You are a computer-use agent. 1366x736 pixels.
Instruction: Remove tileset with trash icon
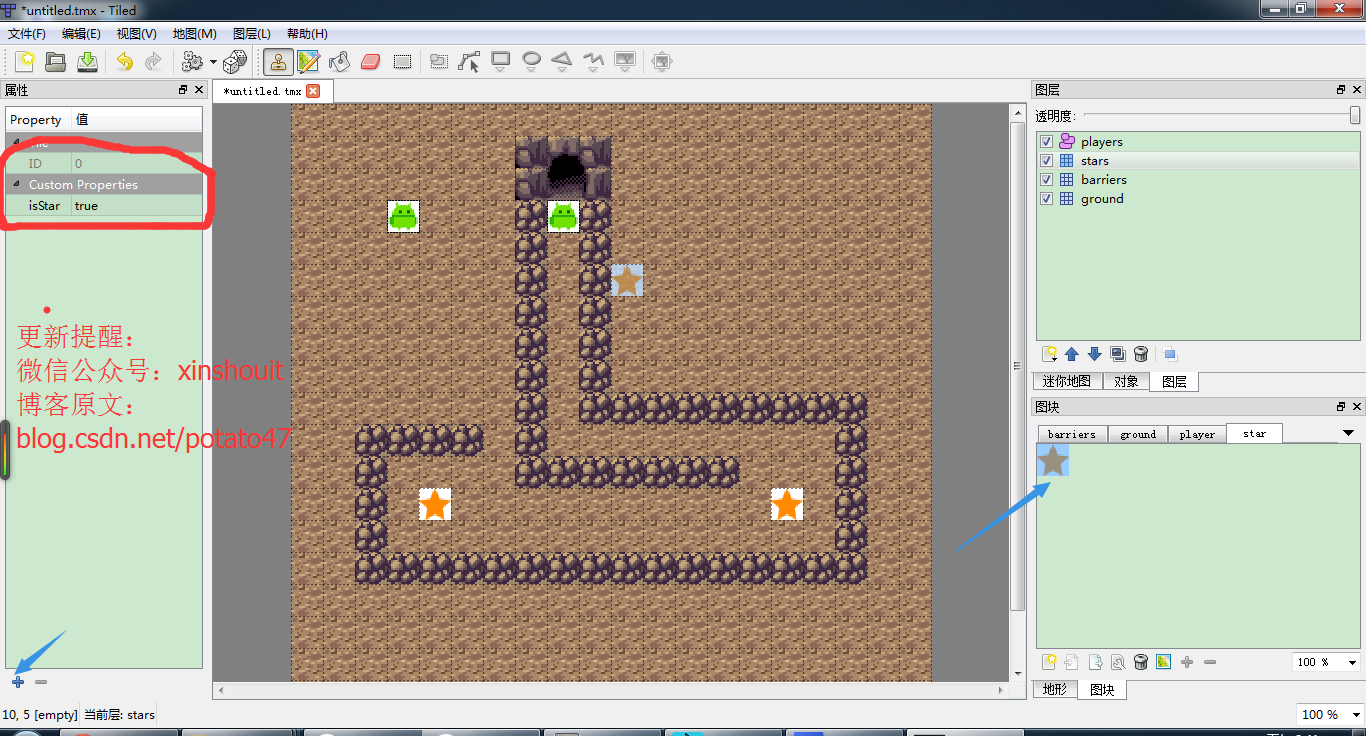click(x=1140, y=662)
